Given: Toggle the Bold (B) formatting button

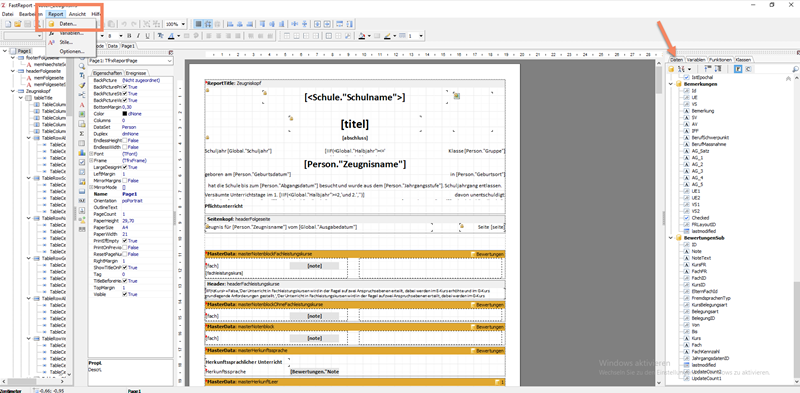Looking at the screenshot, I should pyautogui.click(x=129, y=36).
